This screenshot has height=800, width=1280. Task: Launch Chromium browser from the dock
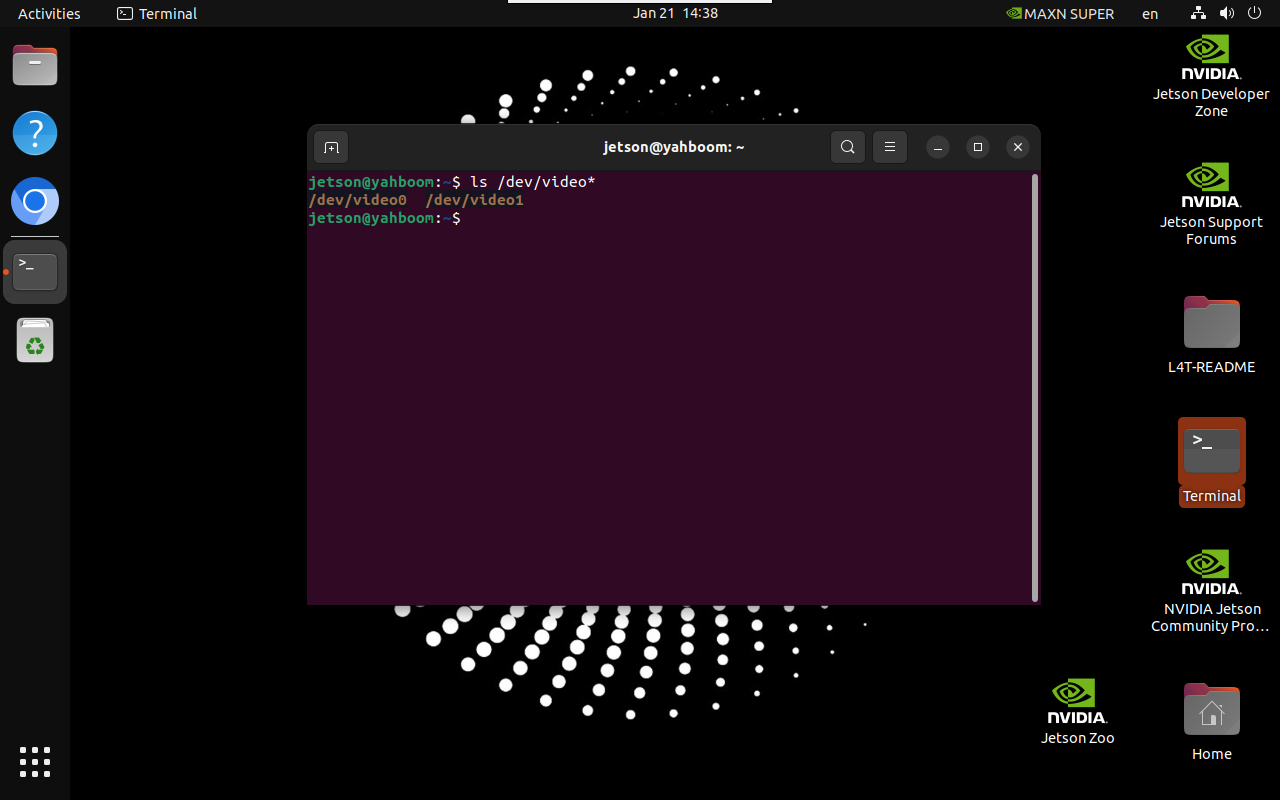pyautogui.click(x=35, y=202)
